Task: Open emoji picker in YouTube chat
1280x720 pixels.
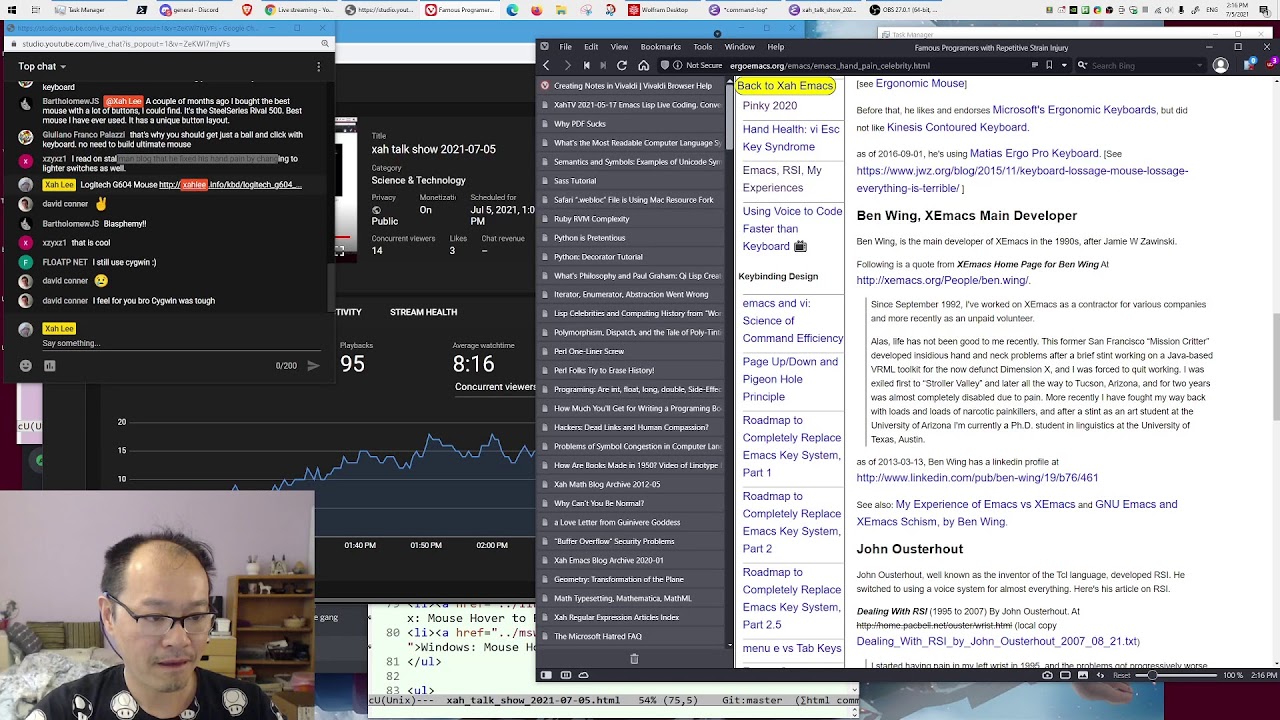Action: point(26,366)
